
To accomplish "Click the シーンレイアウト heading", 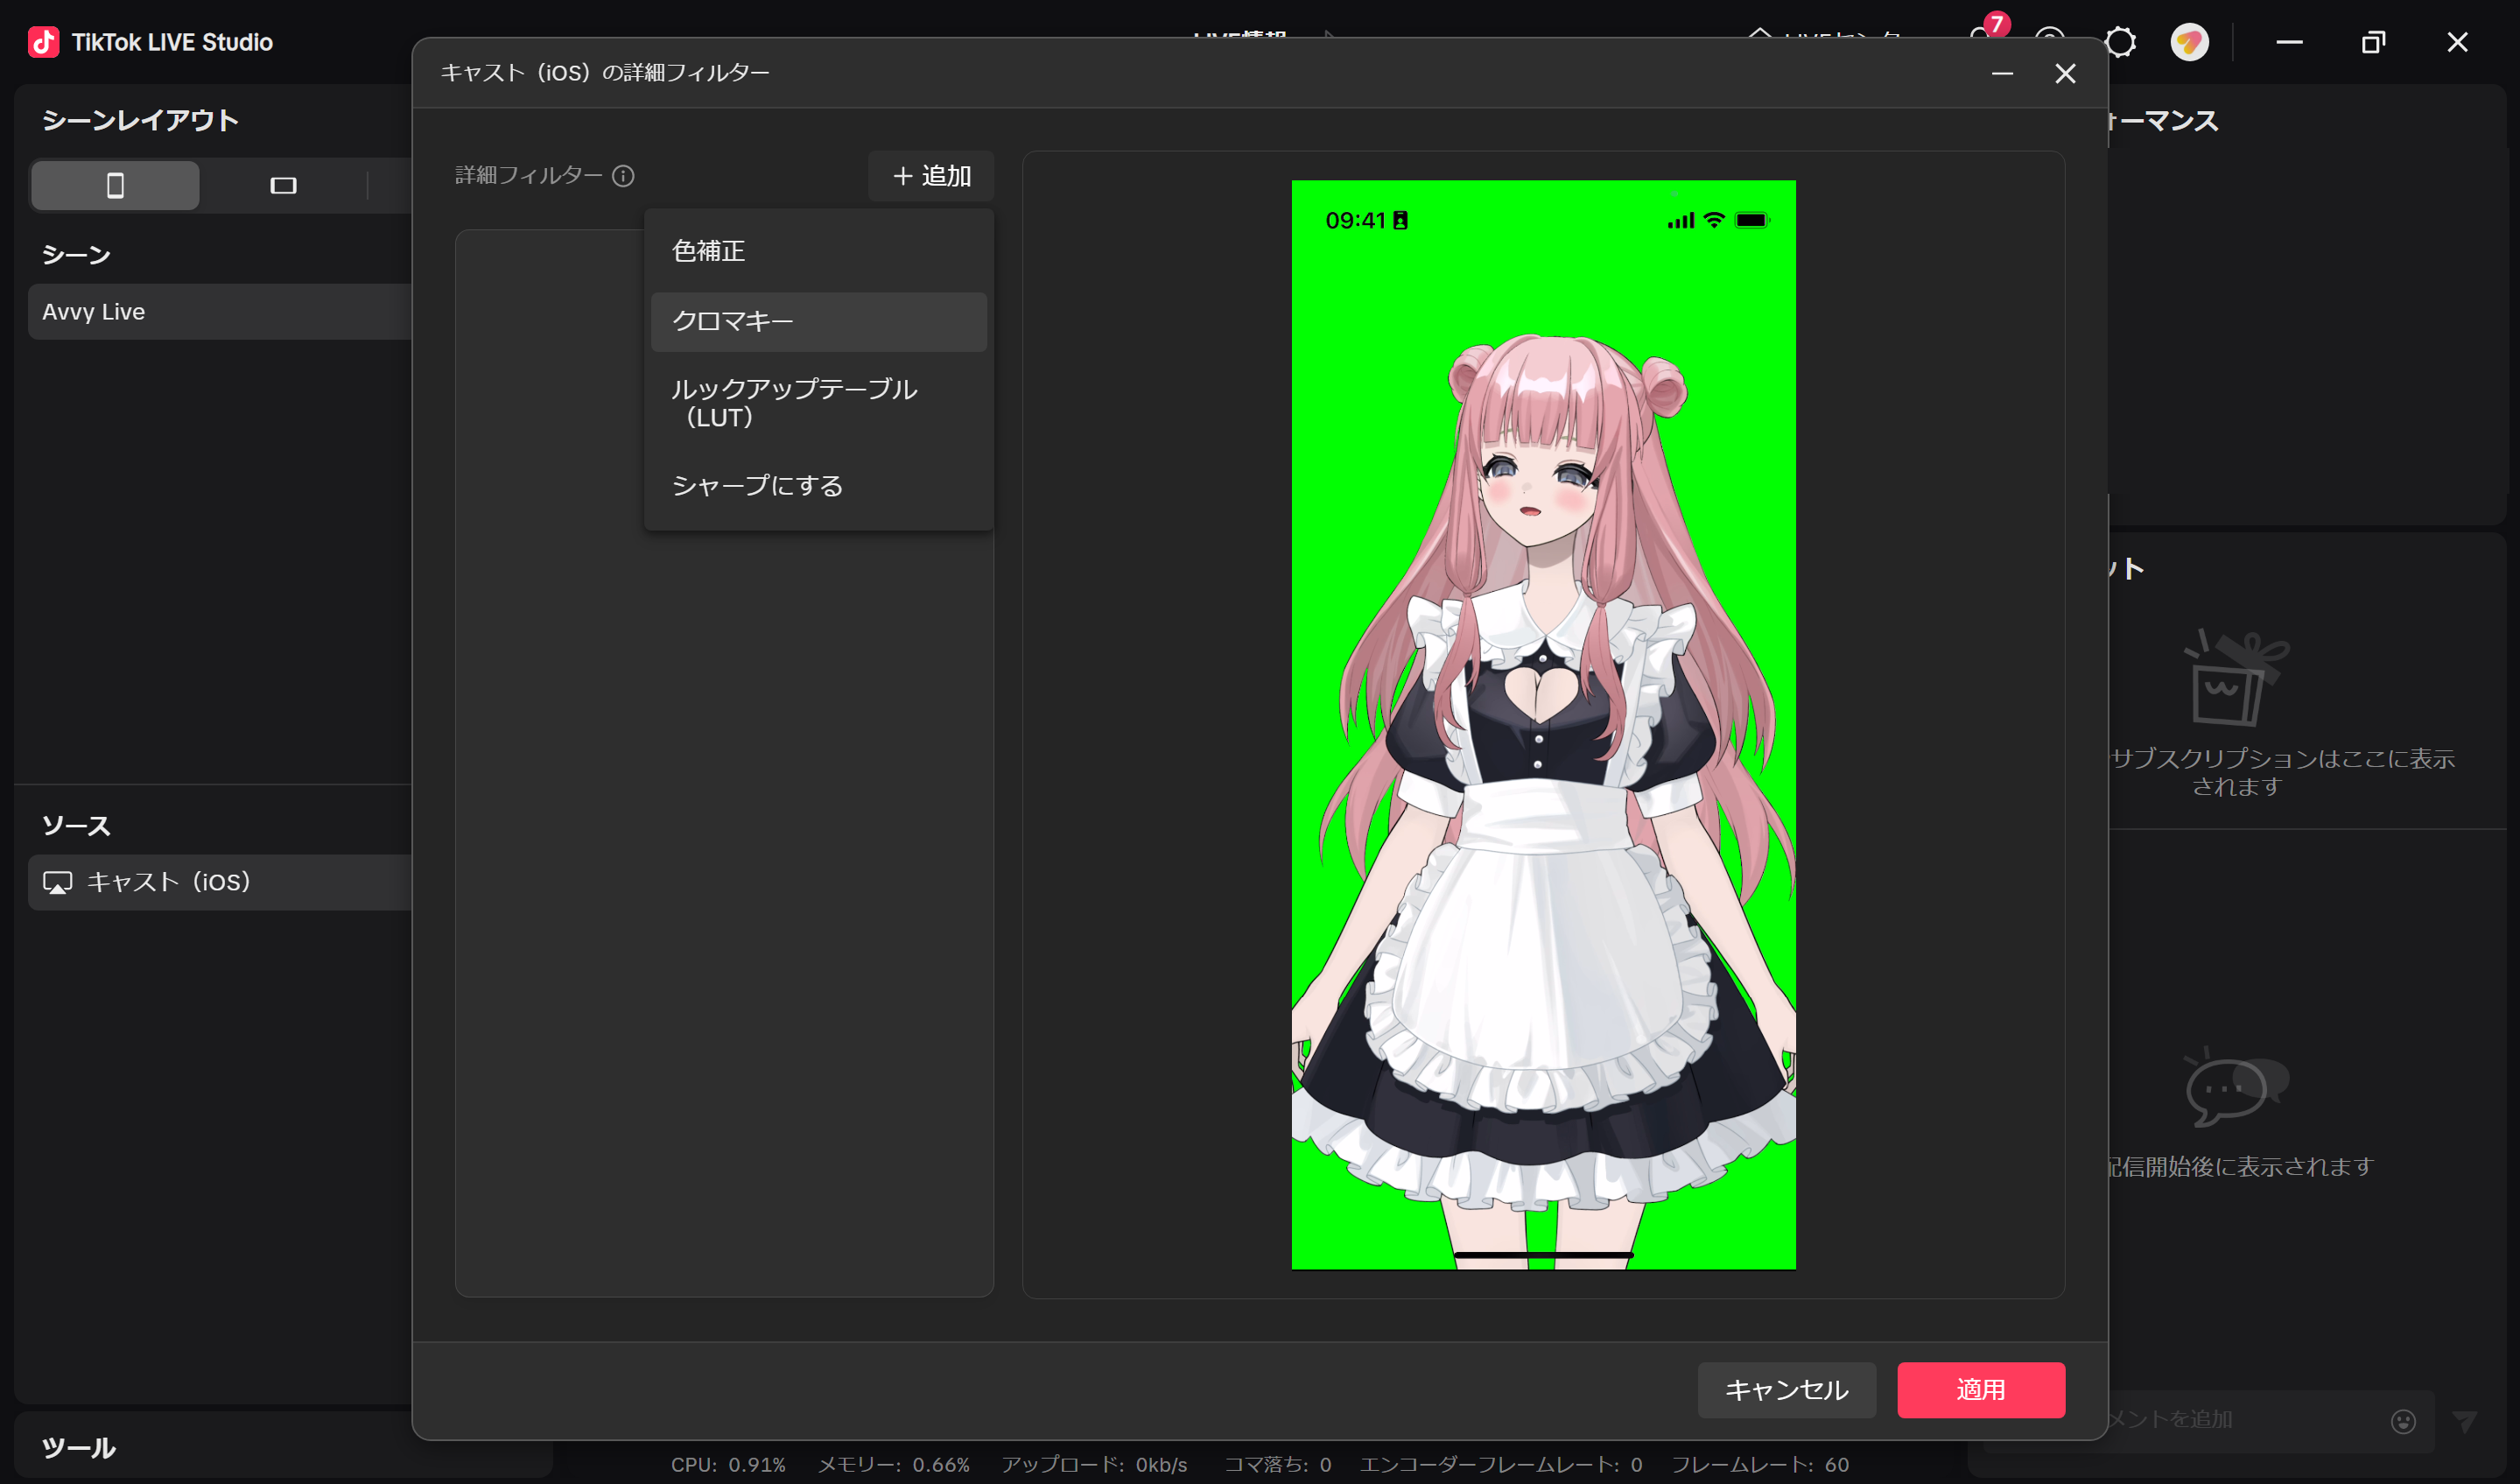I will click(x=140, y=121).
